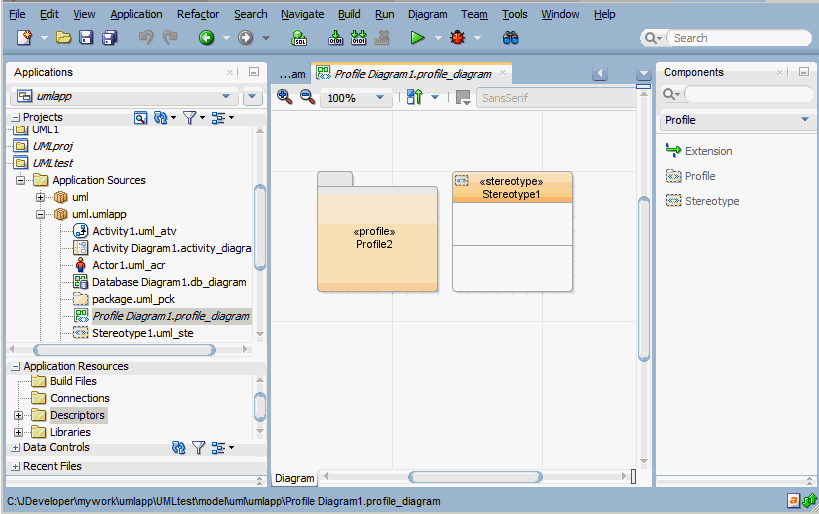Click the Redo toolbar icon
The width and height of the screenshot is (819, 514).
coord(170,38)
